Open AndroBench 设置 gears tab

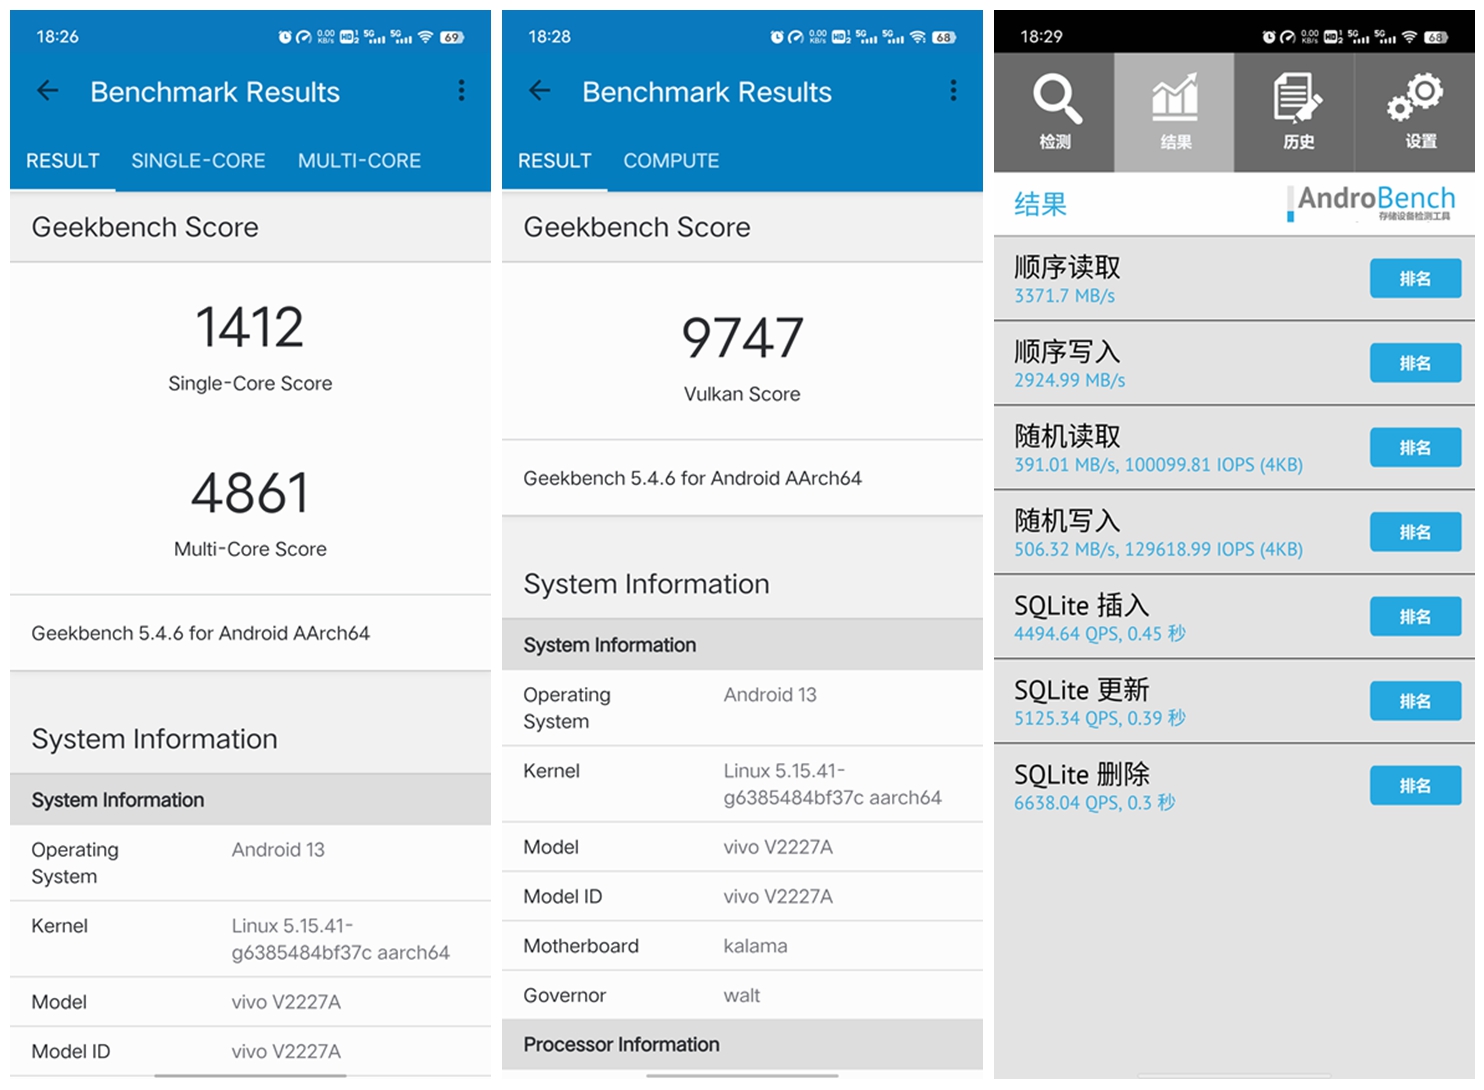pyautogui.click(x=1414, y=112)
